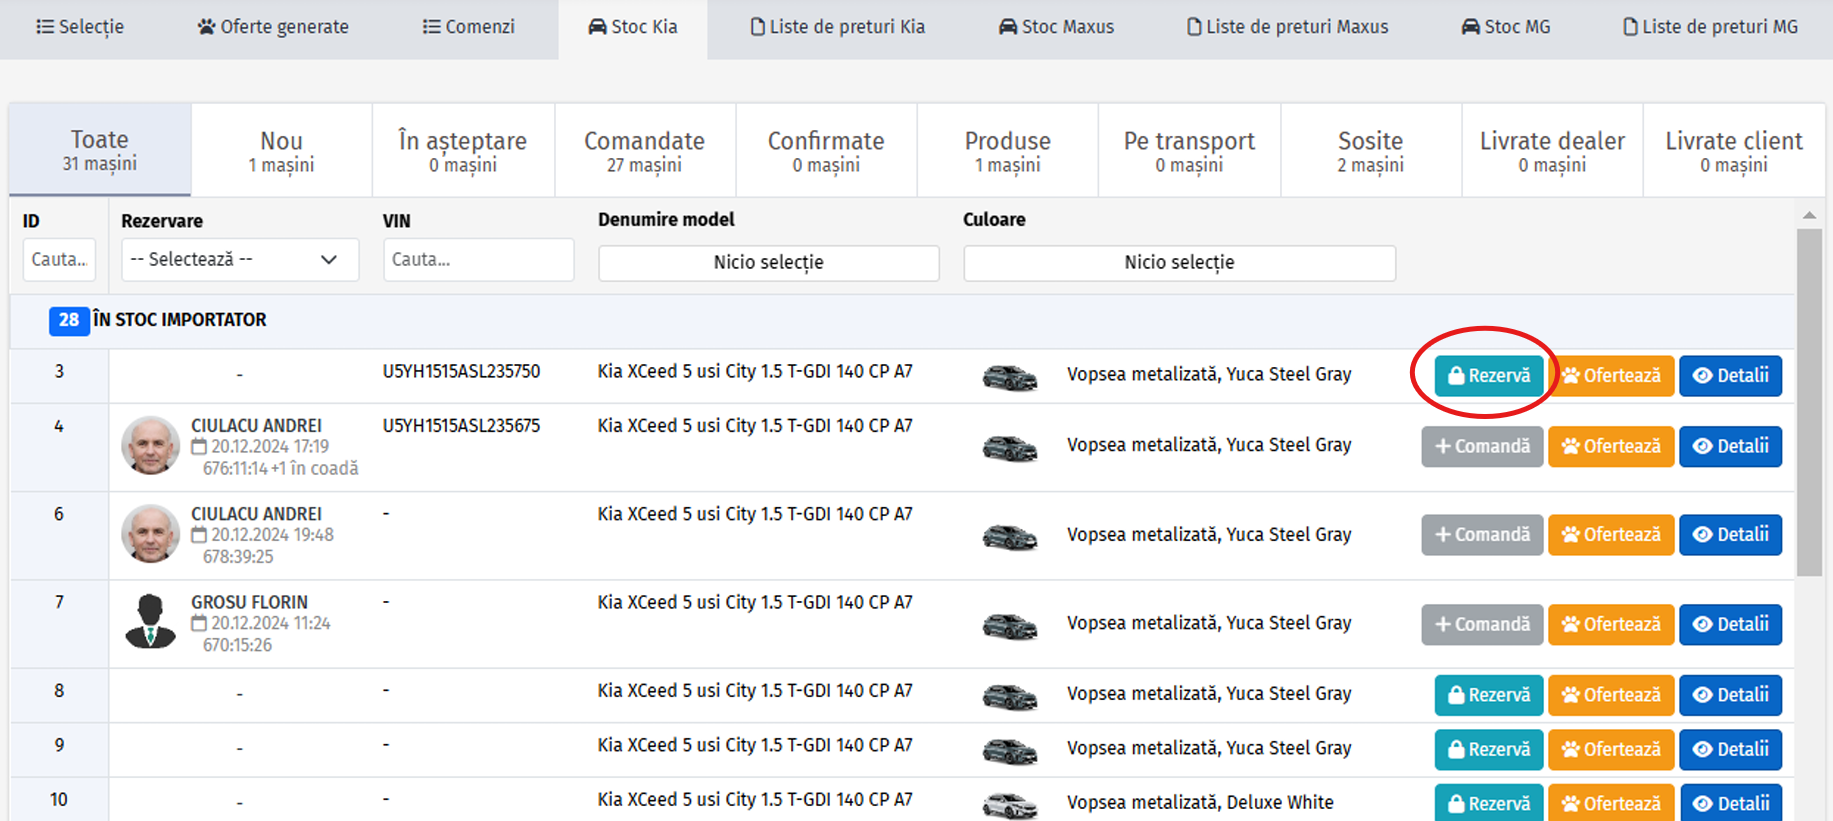Open the Denumire model selection dropdown
Viewport: 1833px width, 821px height.
click(769, 263)
